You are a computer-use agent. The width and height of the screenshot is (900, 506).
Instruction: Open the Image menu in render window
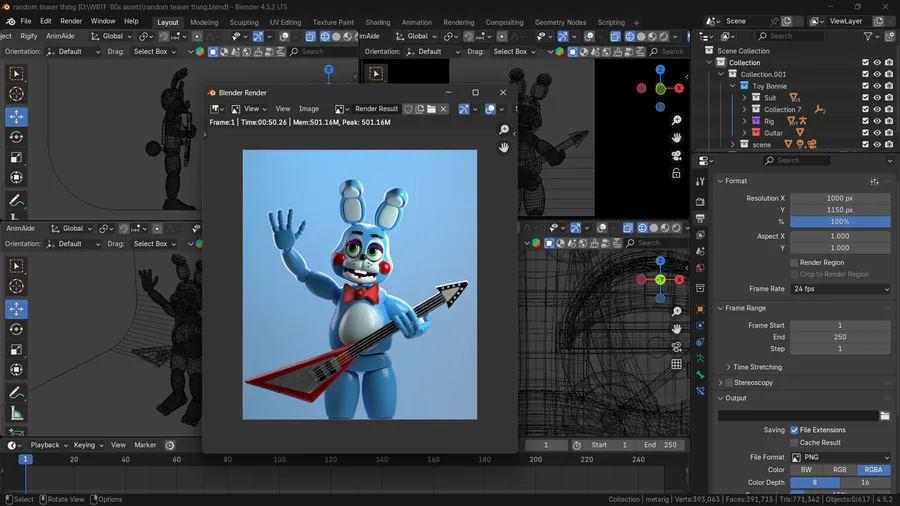click(x=309, y=109)
